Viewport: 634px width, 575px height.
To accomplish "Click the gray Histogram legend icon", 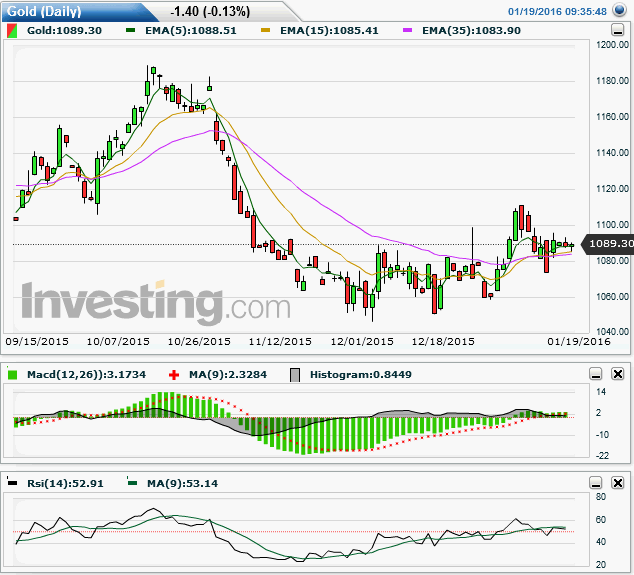I will tap(295, 375).
